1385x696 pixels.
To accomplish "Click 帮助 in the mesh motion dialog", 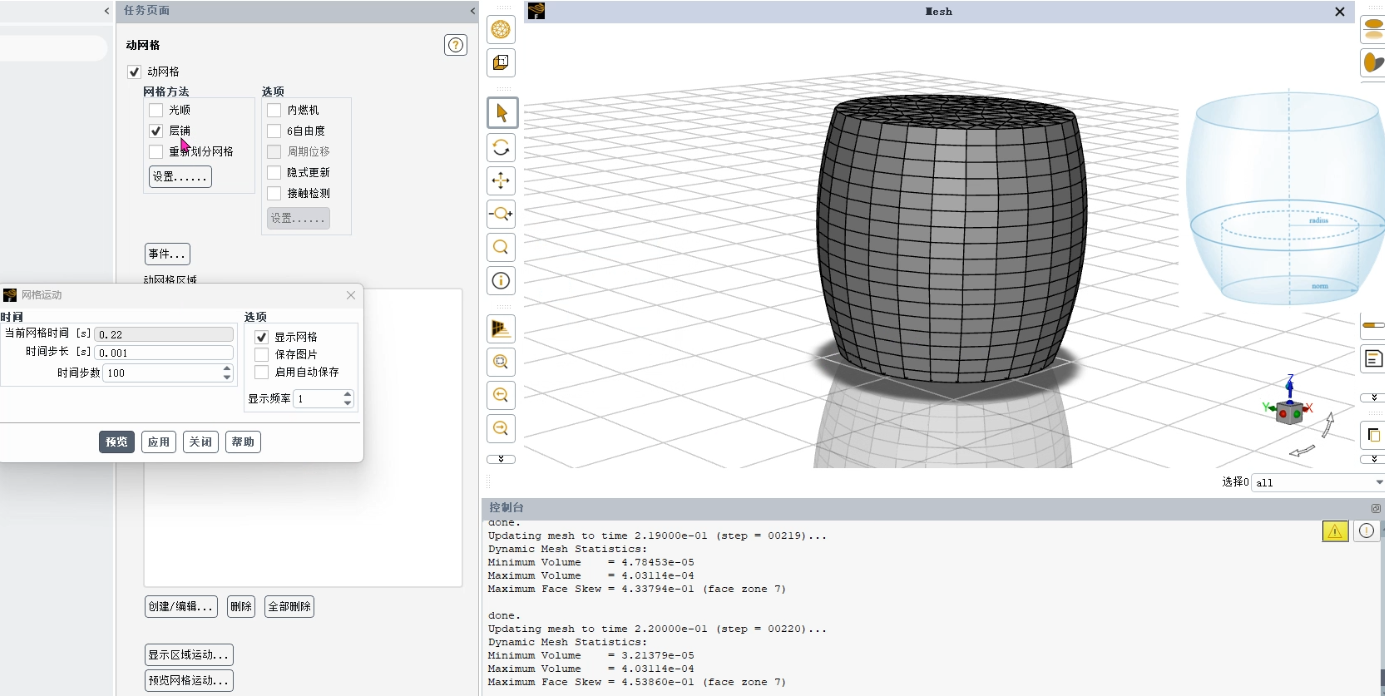I will 243,442.
